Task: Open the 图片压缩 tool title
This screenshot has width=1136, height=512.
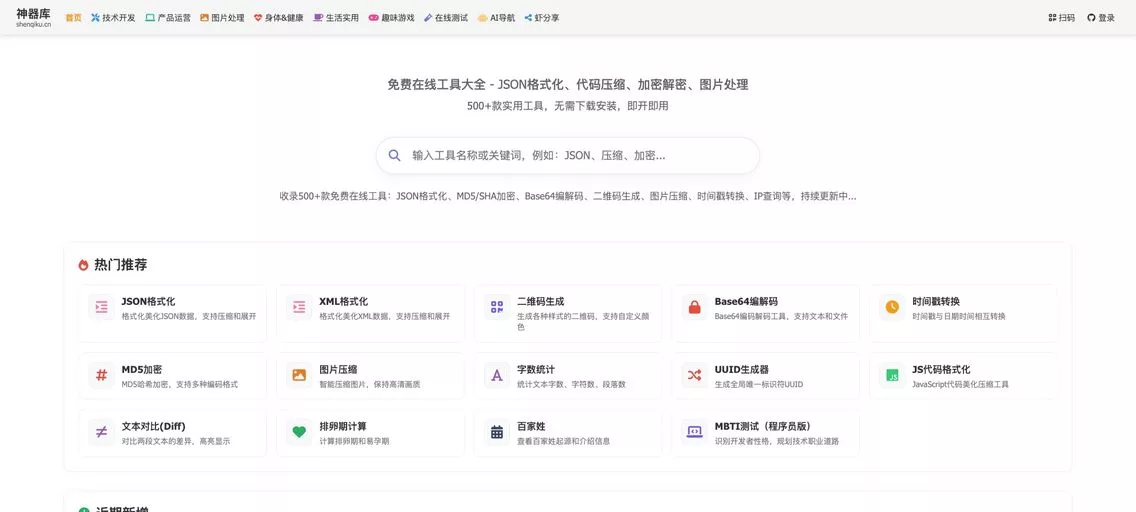Action: click(338, 369)
